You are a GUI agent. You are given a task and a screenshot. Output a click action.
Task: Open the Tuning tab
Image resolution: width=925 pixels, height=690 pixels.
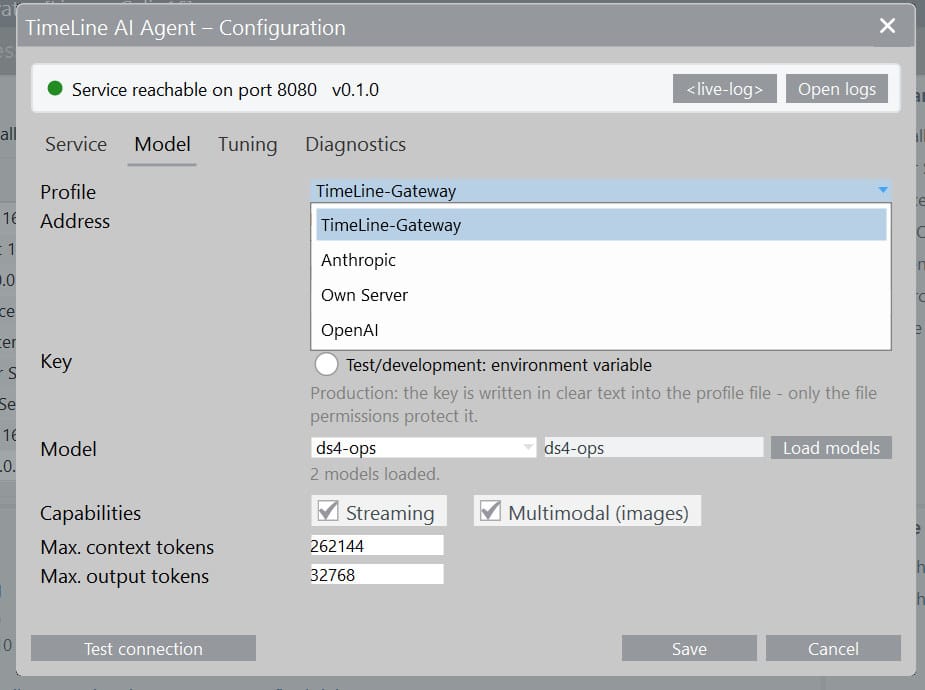247,144
